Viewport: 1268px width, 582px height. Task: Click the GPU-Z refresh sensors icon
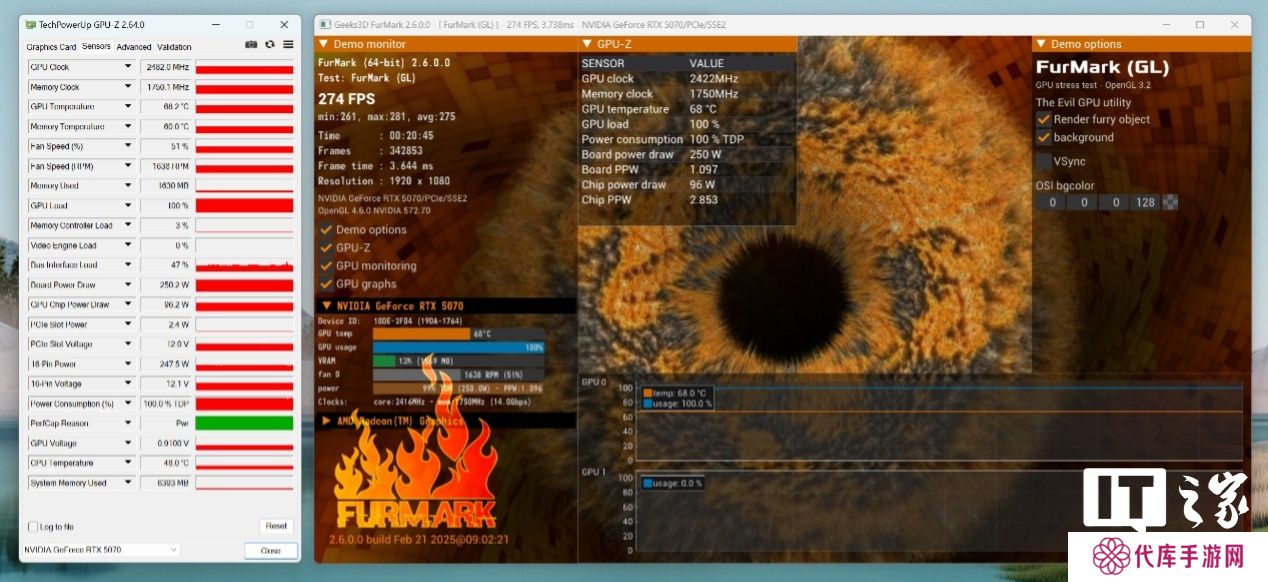(x=270, y=45)
